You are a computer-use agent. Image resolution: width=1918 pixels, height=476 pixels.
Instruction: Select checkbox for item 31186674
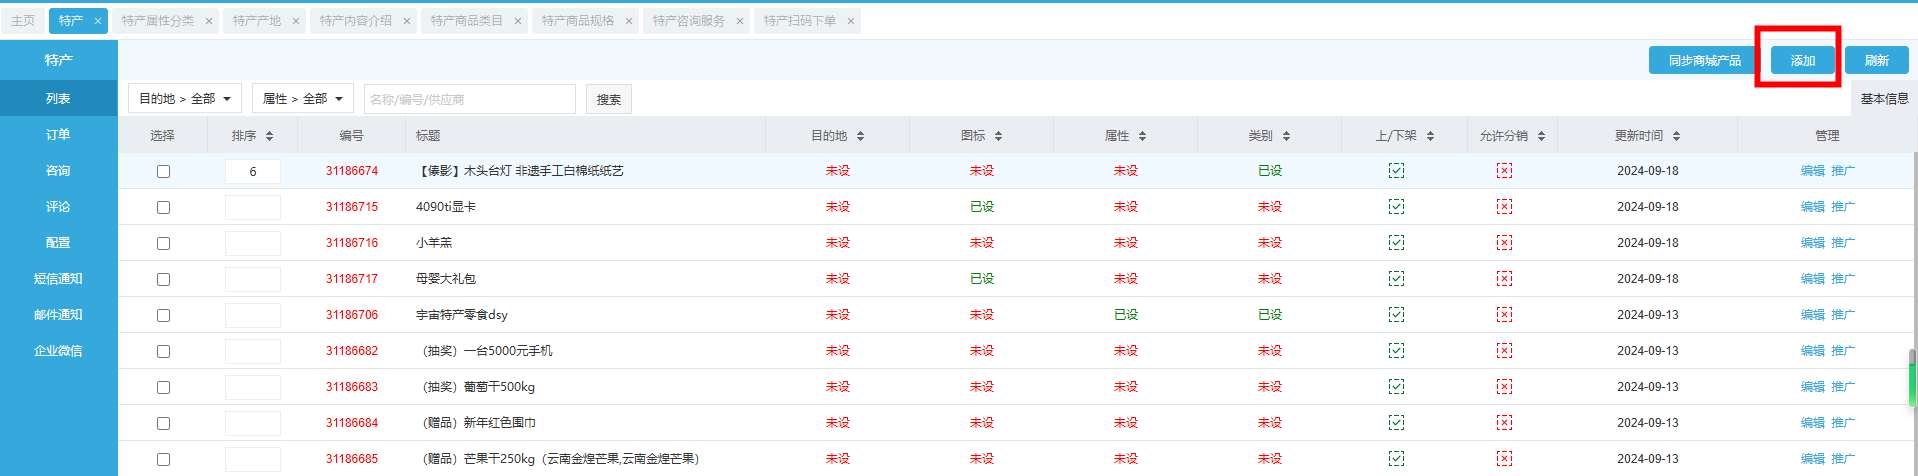[163, 172]
